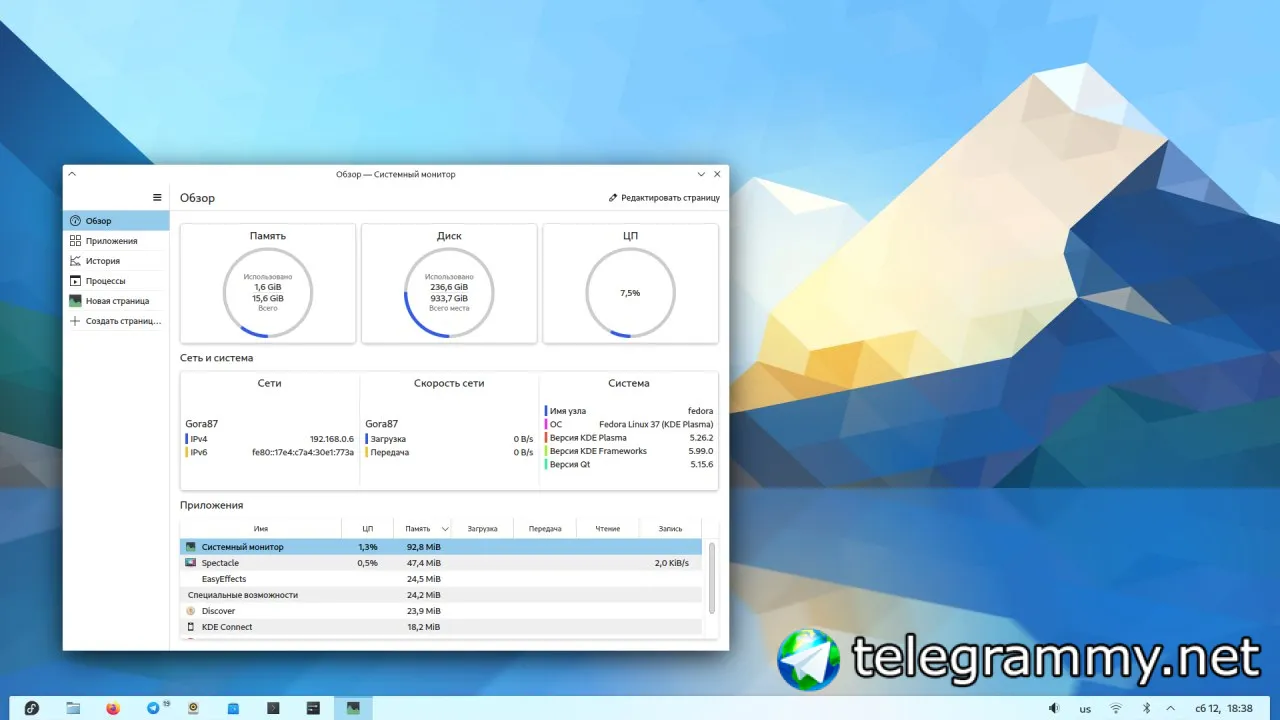Click the Bluetooth icon in the system tray

[1147, 708]
